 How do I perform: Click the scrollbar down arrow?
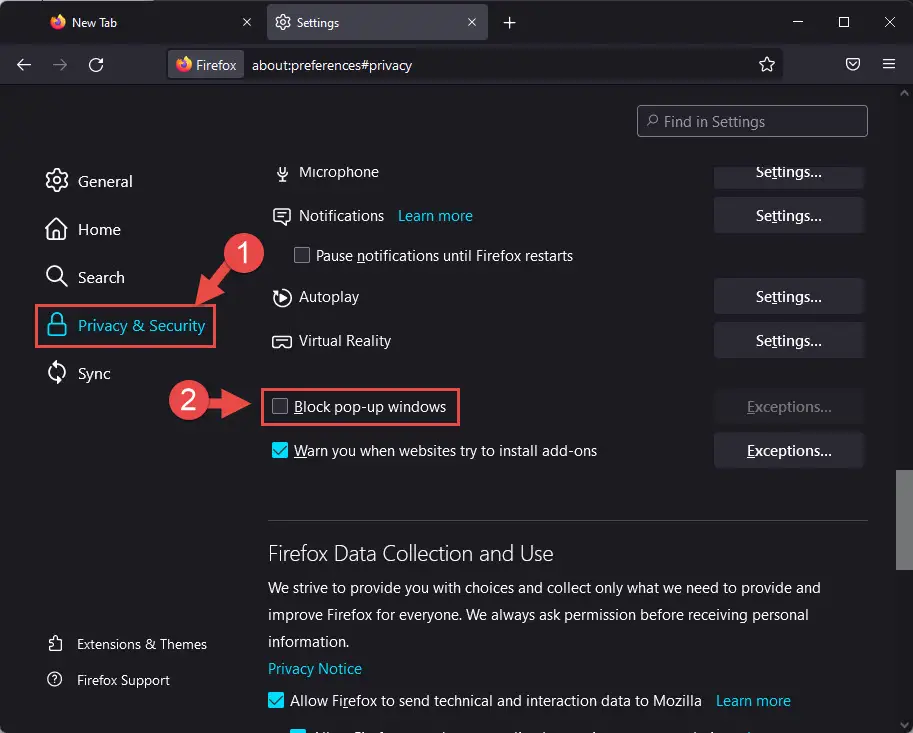tap(904, 725)
